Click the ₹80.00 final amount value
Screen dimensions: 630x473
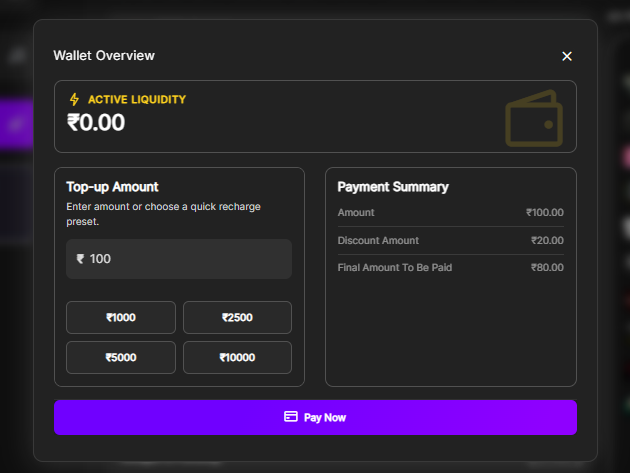tap(547, 268)
